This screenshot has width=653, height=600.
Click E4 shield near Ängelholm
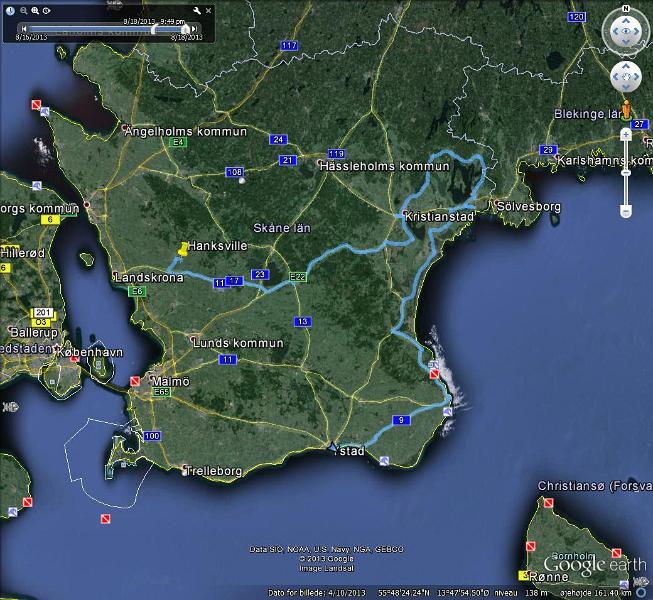click(x=178, y=142)
